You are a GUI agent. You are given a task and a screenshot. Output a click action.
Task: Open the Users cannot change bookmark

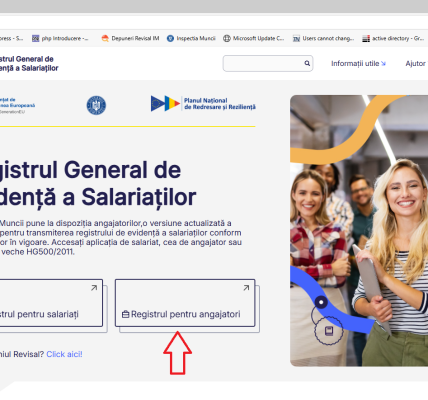pyautogui.click(x=323, y=38)
